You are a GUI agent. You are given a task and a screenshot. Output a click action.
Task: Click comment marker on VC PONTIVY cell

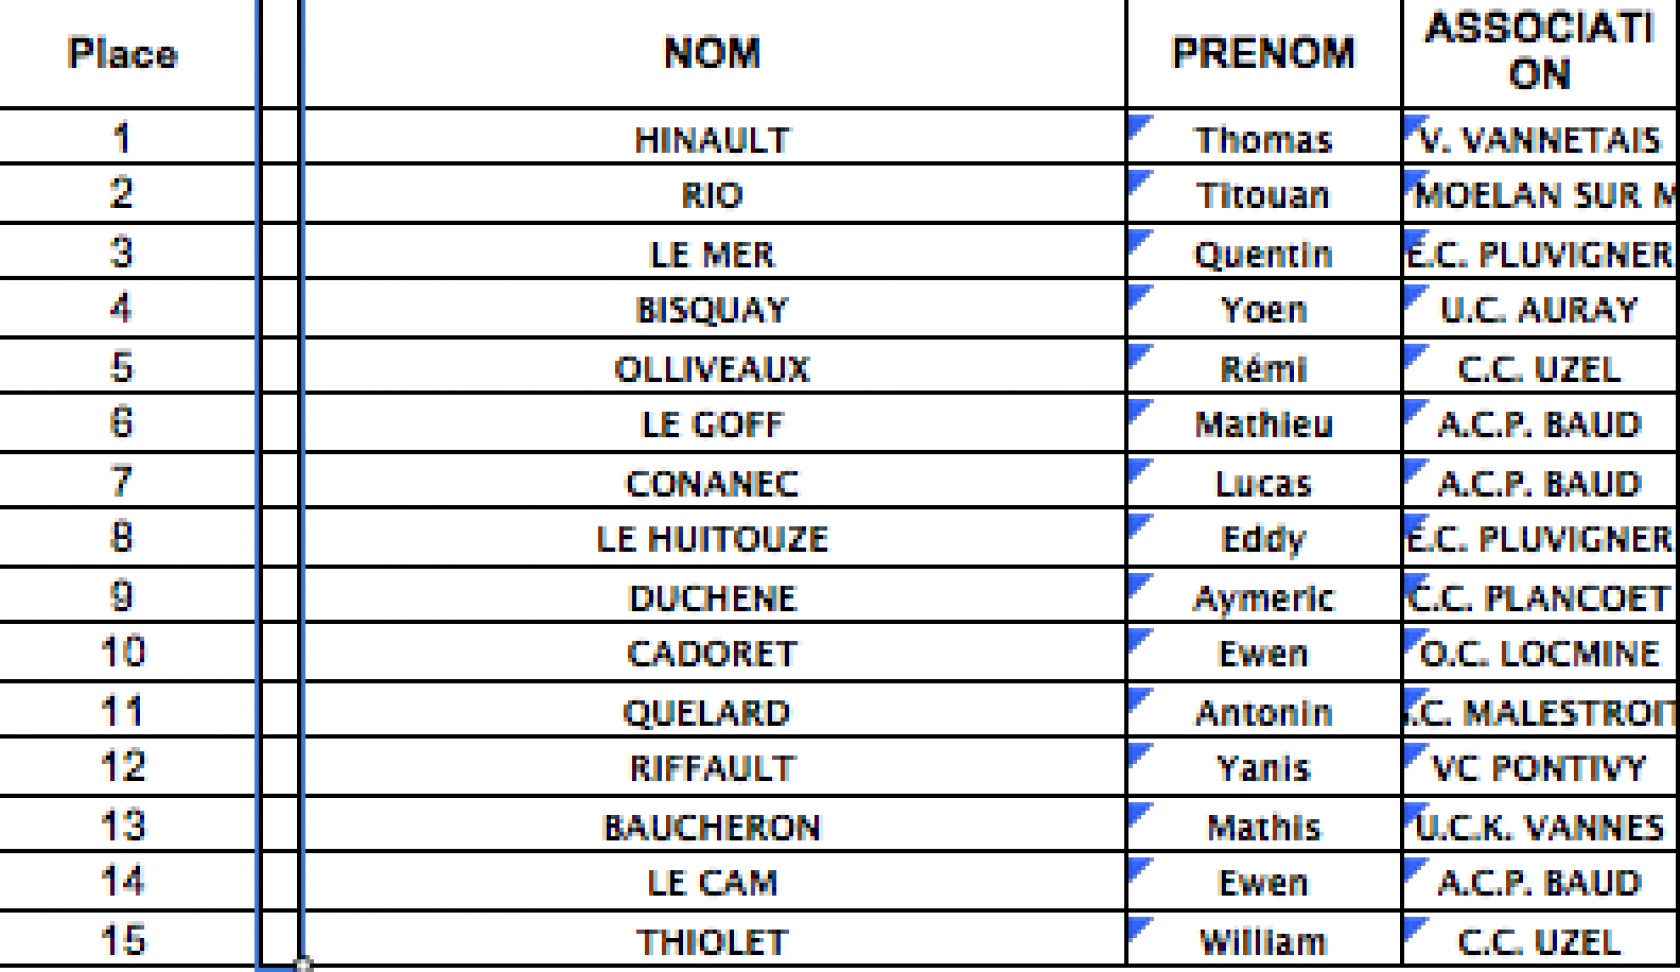tap(1414, 753)
